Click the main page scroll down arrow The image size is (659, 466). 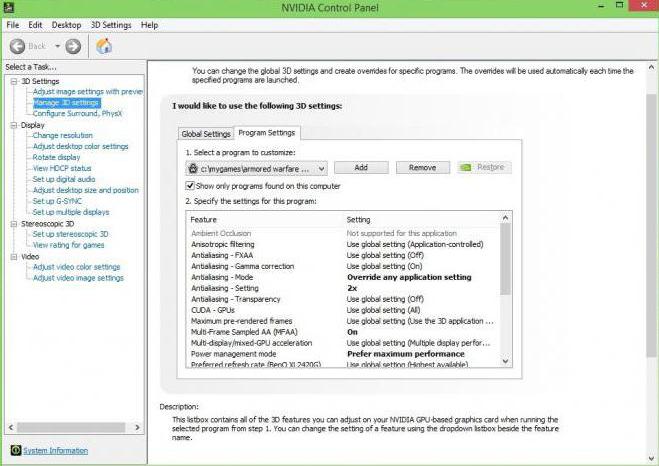(x=651, y=458)
